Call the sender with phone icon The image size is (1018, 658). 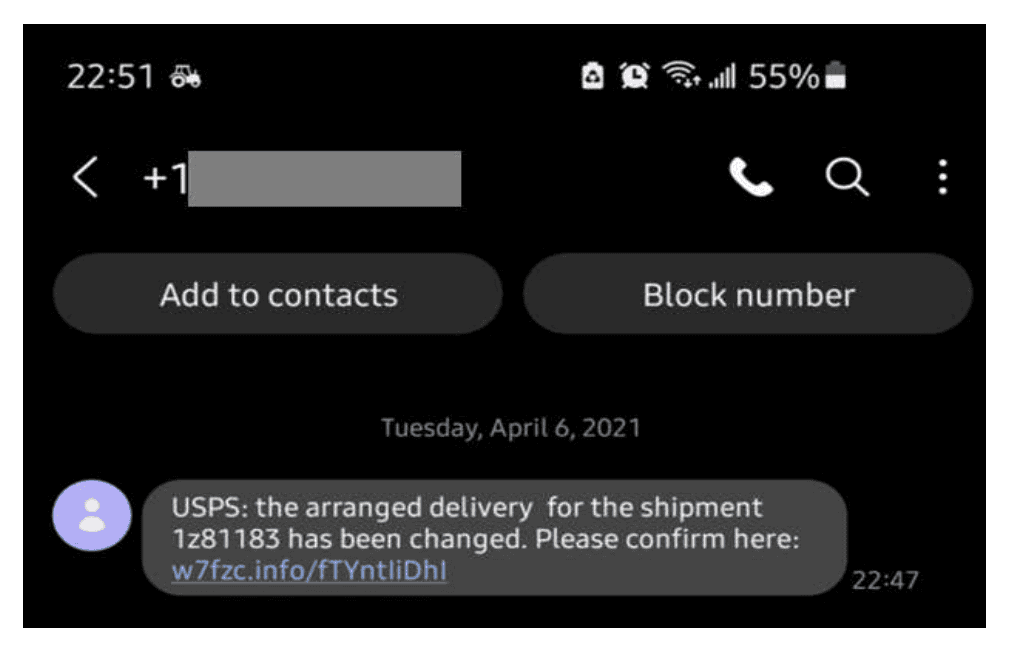click(x=750, y=179)
